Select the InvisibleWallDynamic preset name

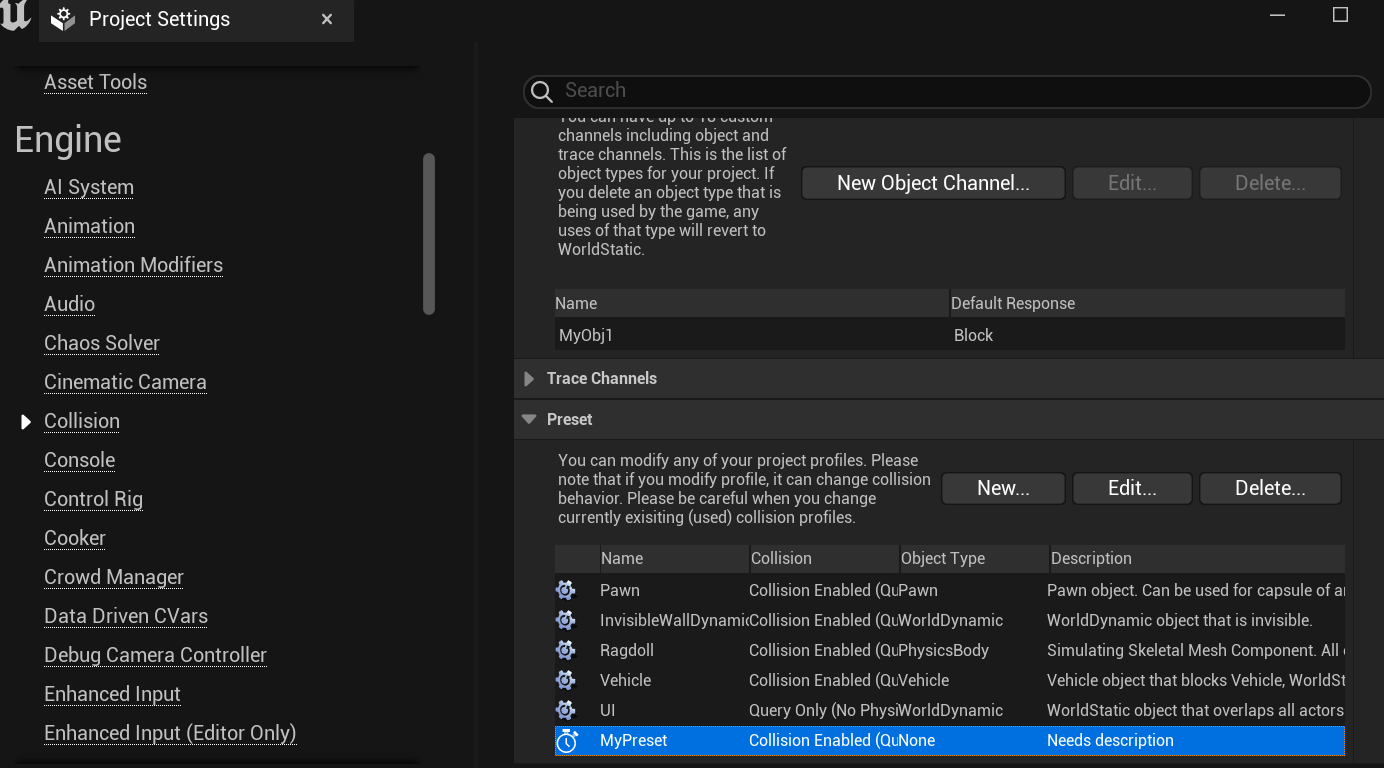pyautogui.click(x=674, y=620)
